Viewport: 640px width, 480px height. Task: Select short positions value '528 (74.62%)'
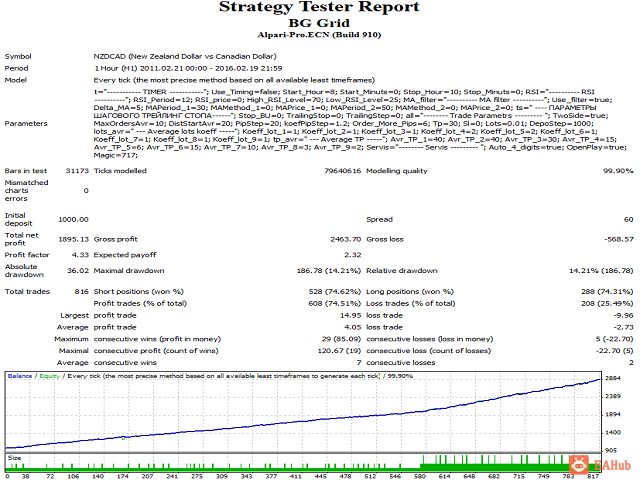click(x=335, y=291)
